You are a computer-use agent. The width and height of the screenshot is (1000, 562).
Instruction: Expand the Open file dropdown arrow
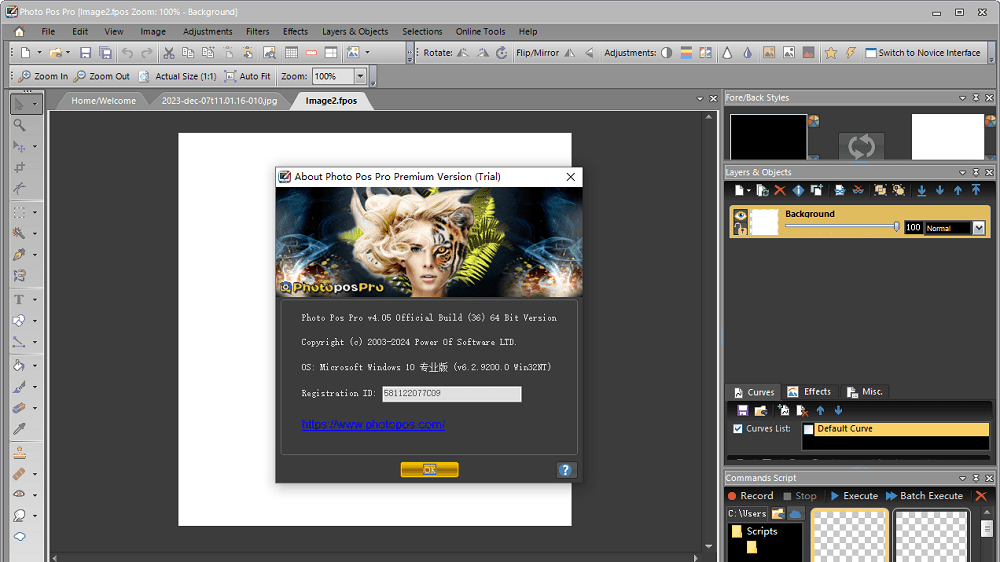[67, 53]
